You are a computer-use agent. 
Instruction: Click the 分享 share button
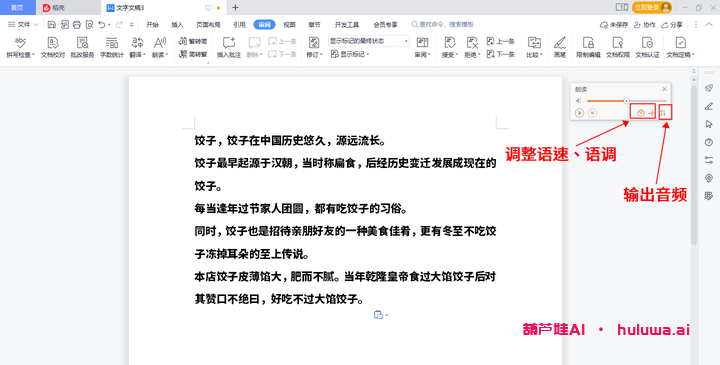click(x=672, y=25)
